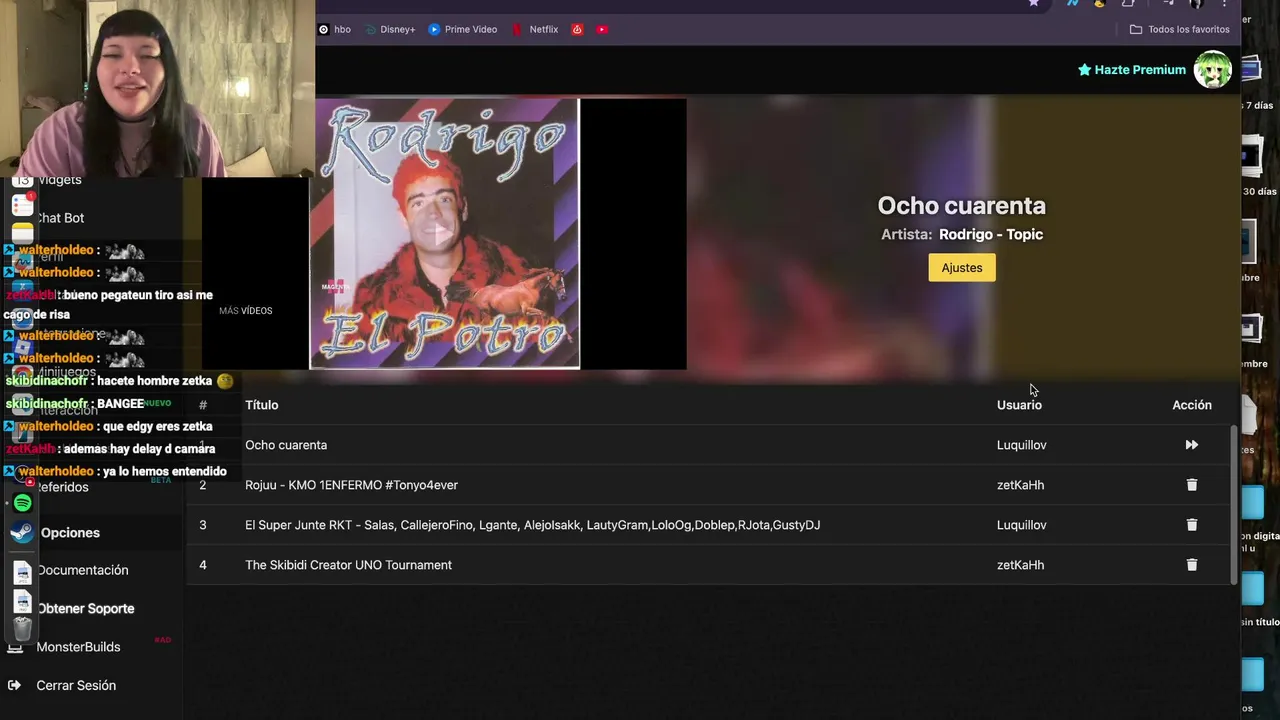1280x720 pixels.
Task: Click MÁS VÍDEOS overlay text
Action: coord(245,311)
